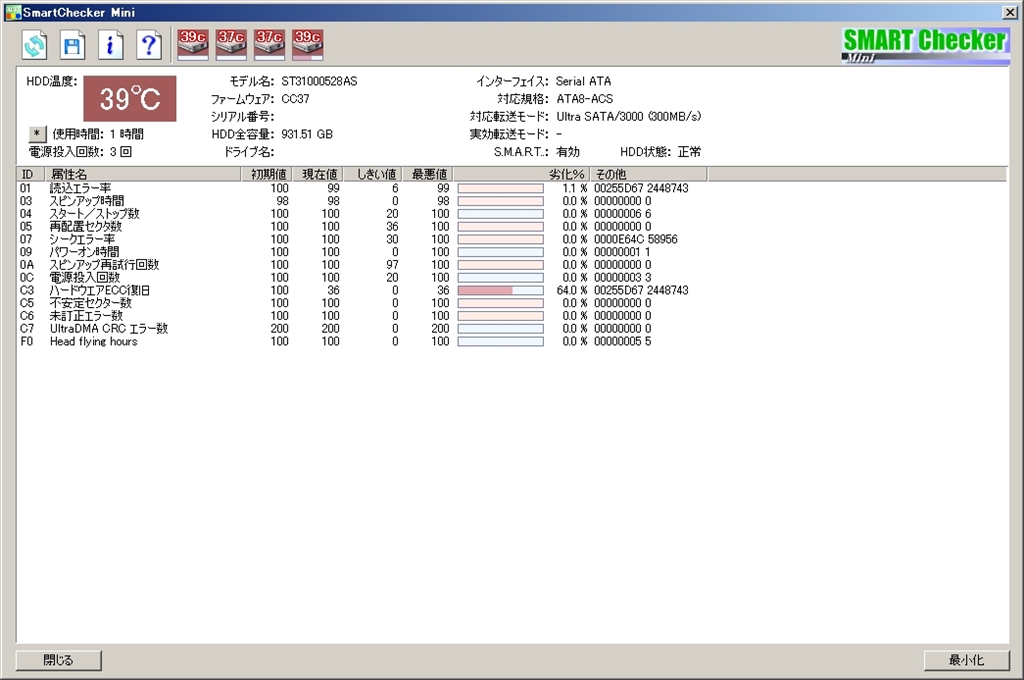Open help with the question mark icon

pyautogui.click(x=149, y=45)
